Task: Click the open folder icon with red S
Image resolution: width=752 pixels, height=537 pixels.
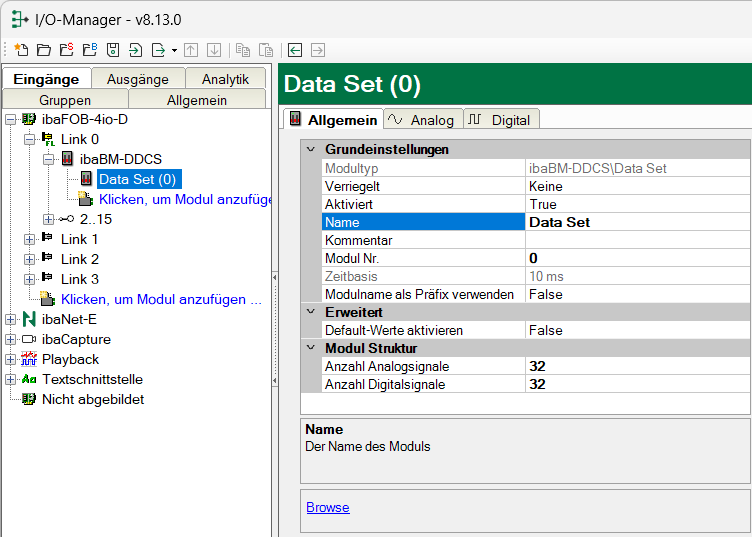Action: [x=66, y=50]
